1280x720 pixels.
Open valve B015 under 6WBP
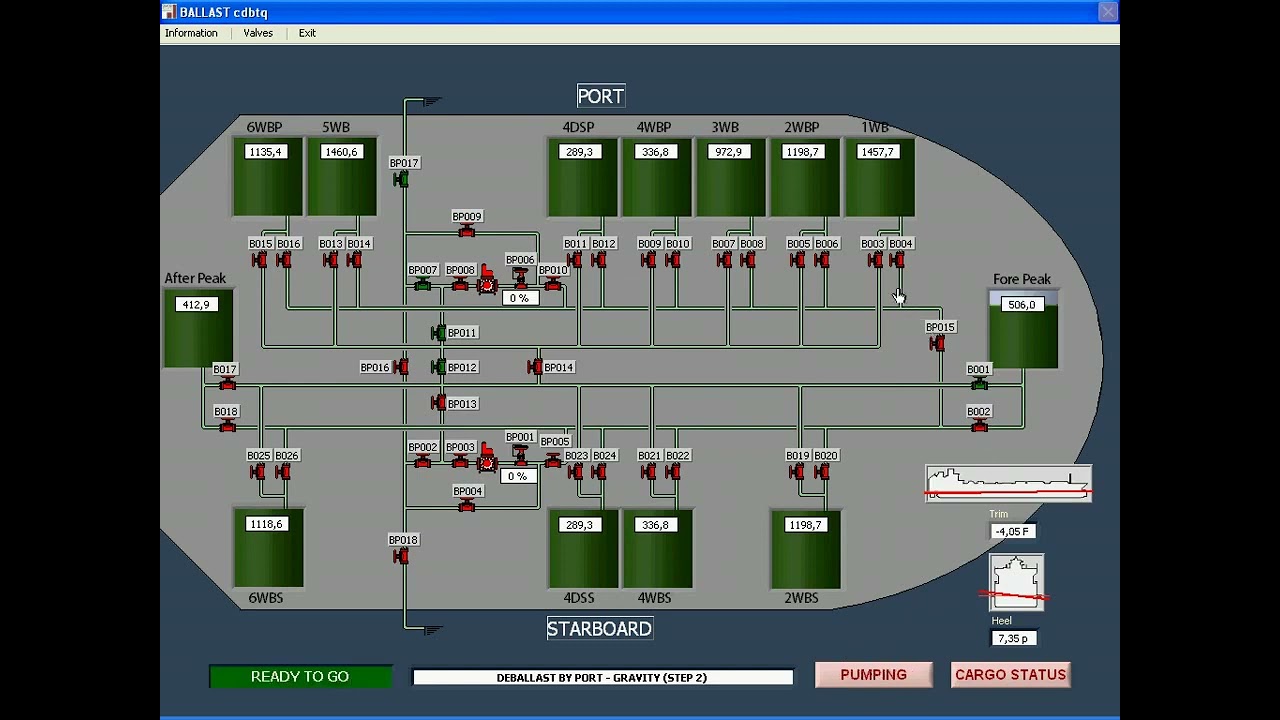click(259, 260)
